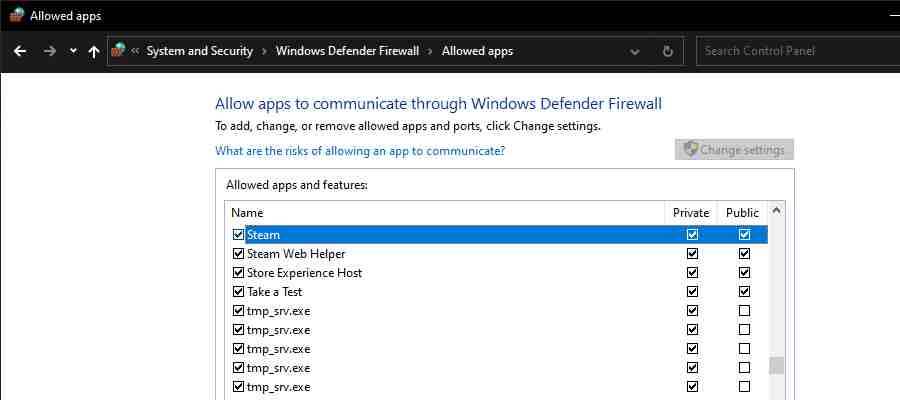
Task: Open Windows Defender Firewall breadcrumb
Action: (x=347, y=51)
